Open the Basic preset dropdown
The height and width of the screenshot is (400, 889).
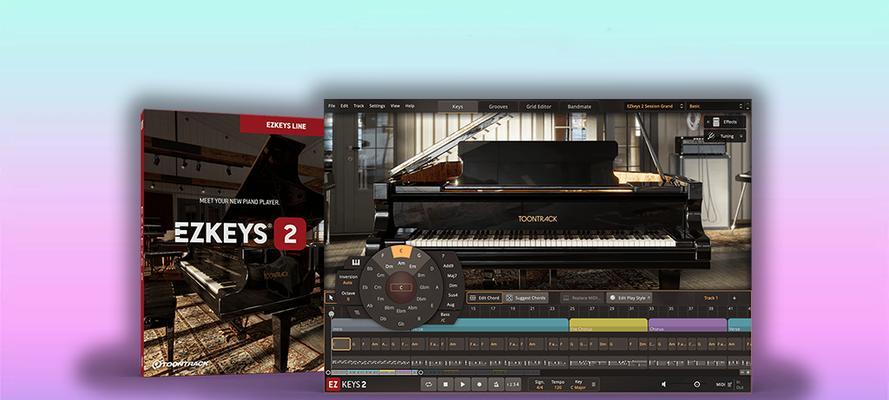tap(716, 106)
